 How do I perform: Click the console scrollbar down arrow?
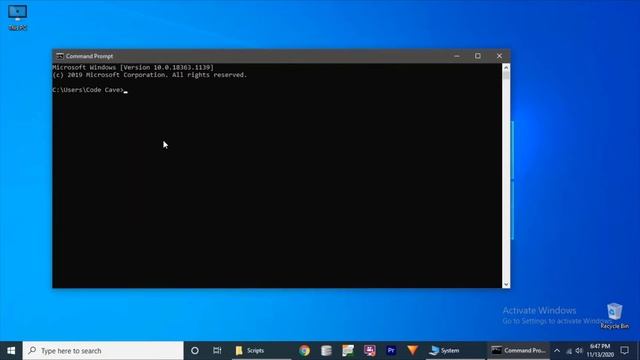506,284
